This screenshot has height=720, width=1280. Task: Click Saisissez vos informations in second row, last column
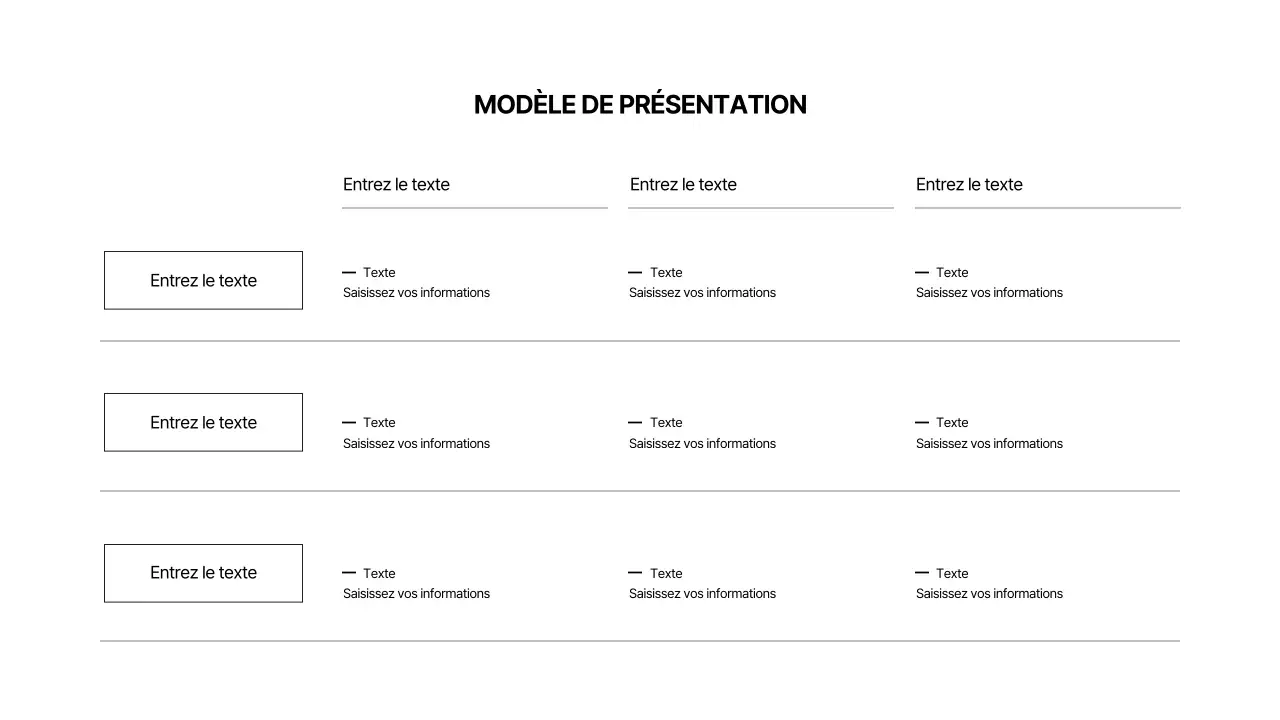[989, 444]
